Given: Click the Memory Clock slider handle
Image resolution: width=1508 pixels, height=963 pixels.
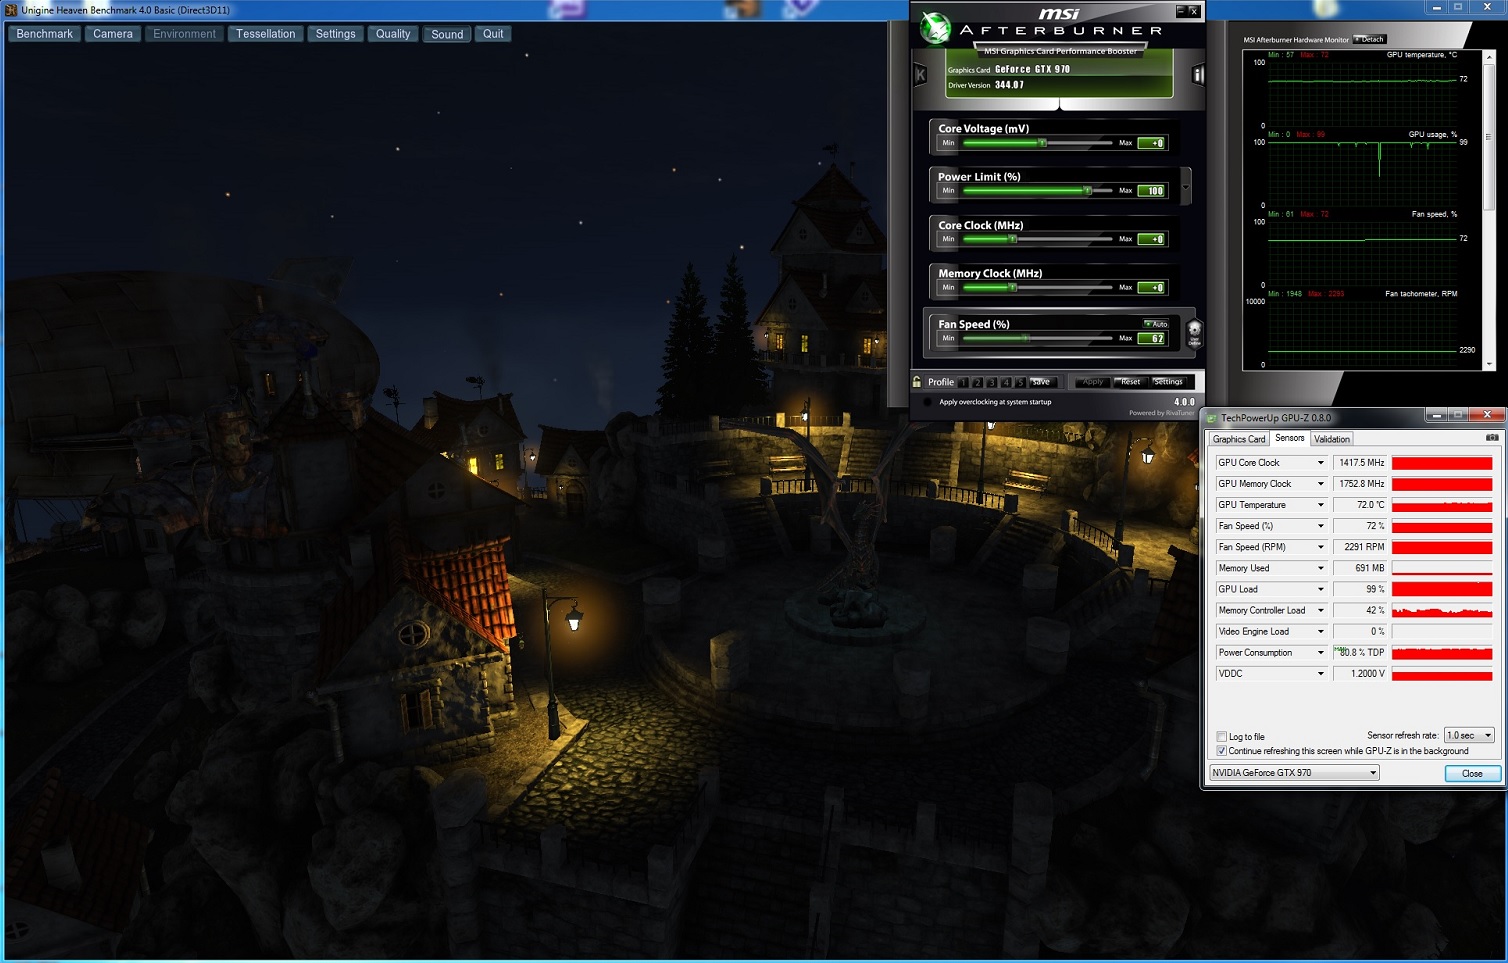Looking at the screenshot, I should pyautogui.click(x=1013, y=287).
